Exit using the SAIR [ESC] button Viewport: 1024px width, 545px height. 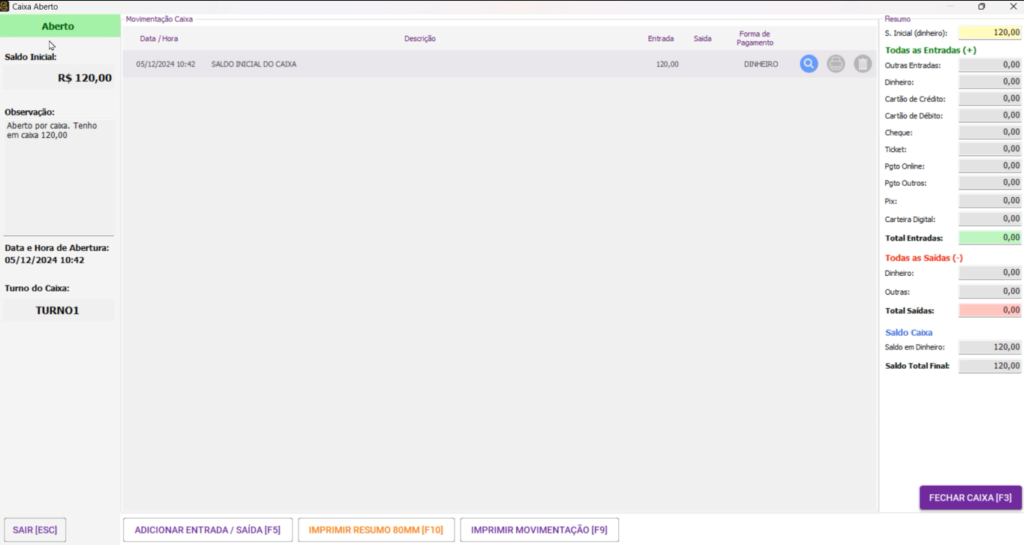[36, 529]
